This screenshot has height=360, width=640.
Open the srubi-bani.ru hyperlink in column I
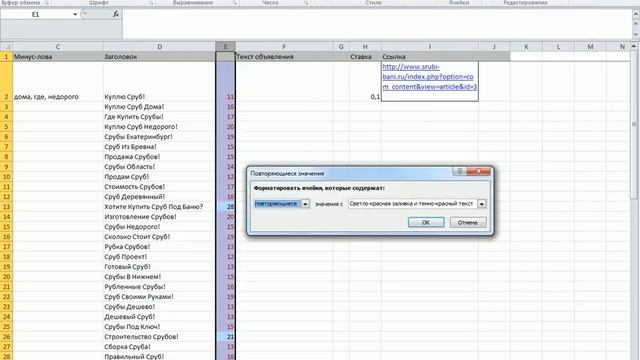tap(429, 77)
